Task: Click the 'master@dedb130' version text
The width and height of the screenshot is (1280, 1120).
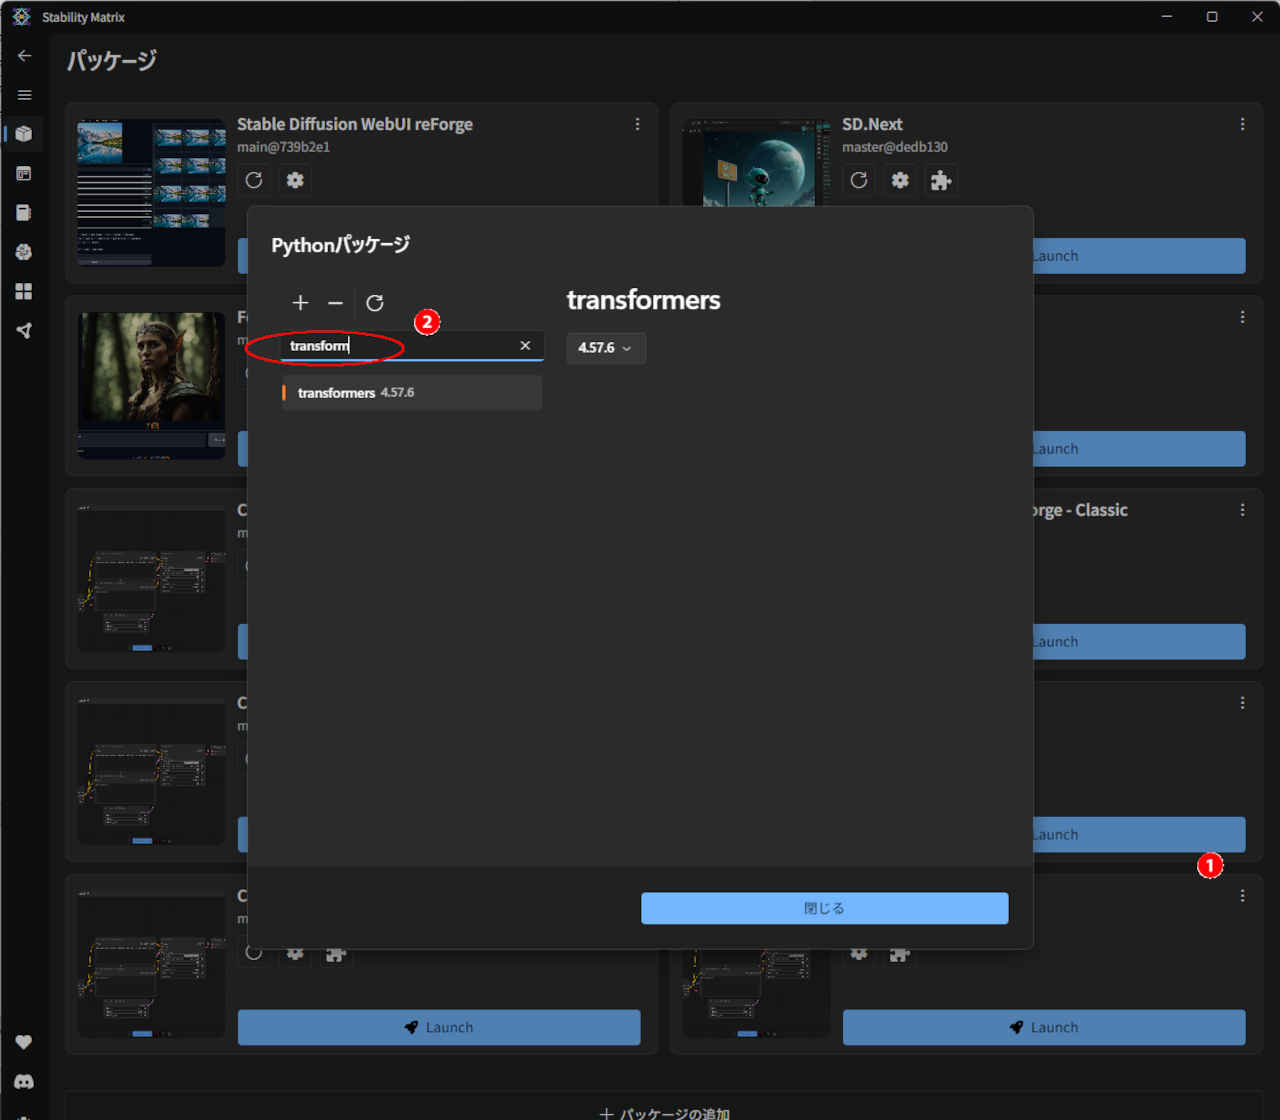Action: (895, 147)
